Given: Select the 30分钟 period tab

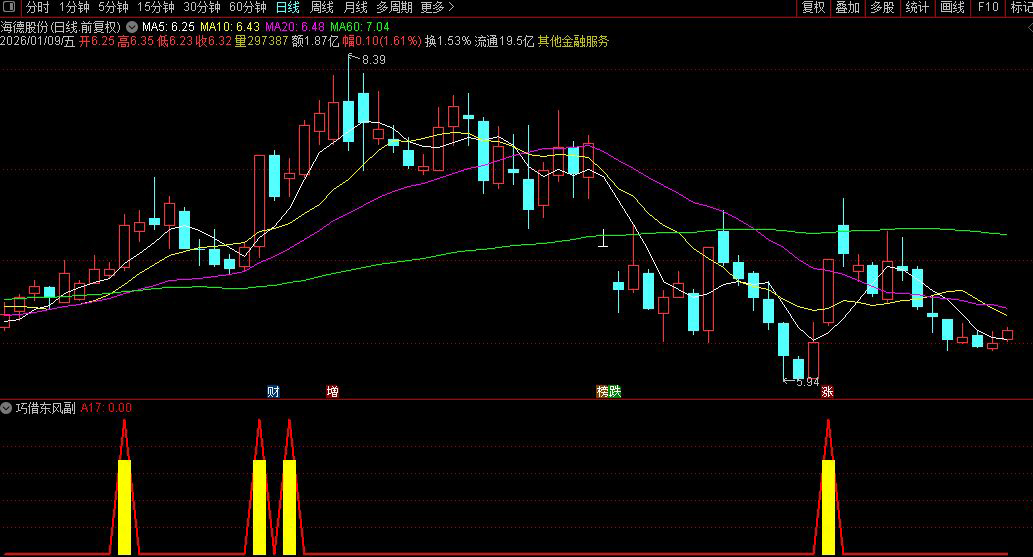Looking at the screenshot, I should tap(202, 7).
